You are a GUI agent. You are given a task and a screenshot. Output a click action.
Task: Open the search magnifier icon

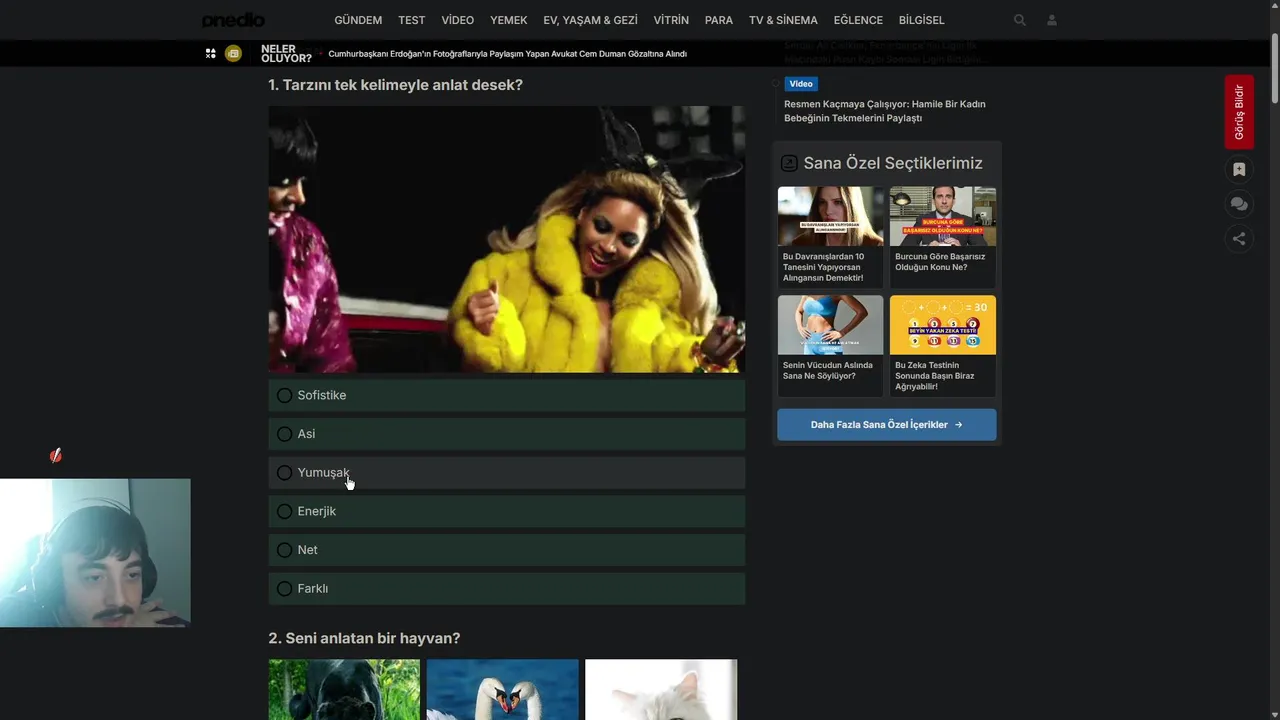(x=1020, y=20)
